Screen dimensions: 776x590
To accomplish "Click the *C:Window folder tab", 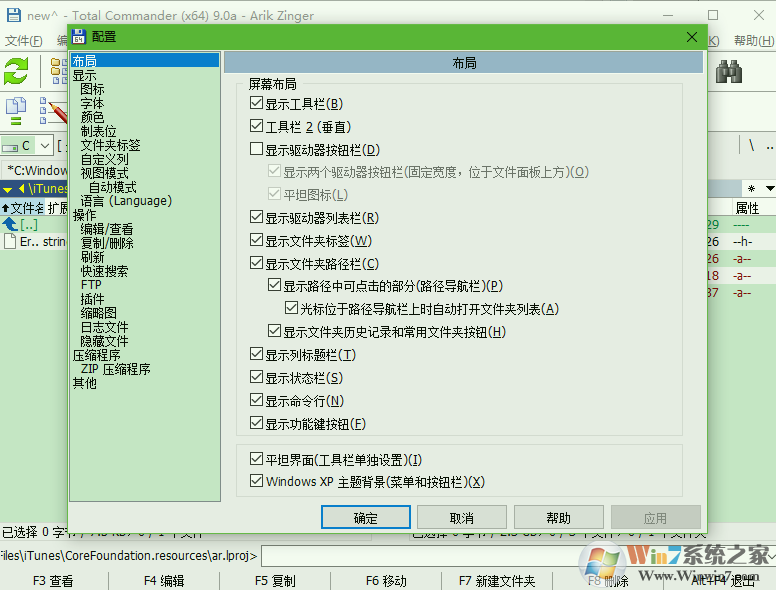I will coord(35,170).
